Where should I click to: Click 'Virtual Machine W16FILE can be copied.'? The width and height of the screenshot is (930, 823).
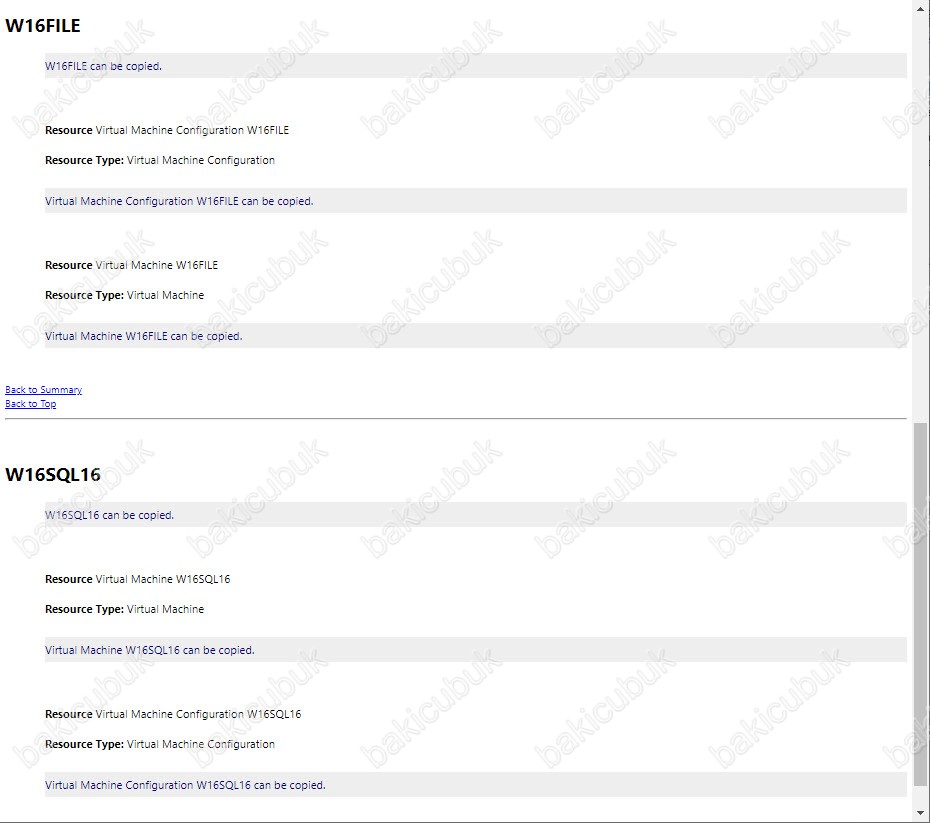tap(476, 336)
